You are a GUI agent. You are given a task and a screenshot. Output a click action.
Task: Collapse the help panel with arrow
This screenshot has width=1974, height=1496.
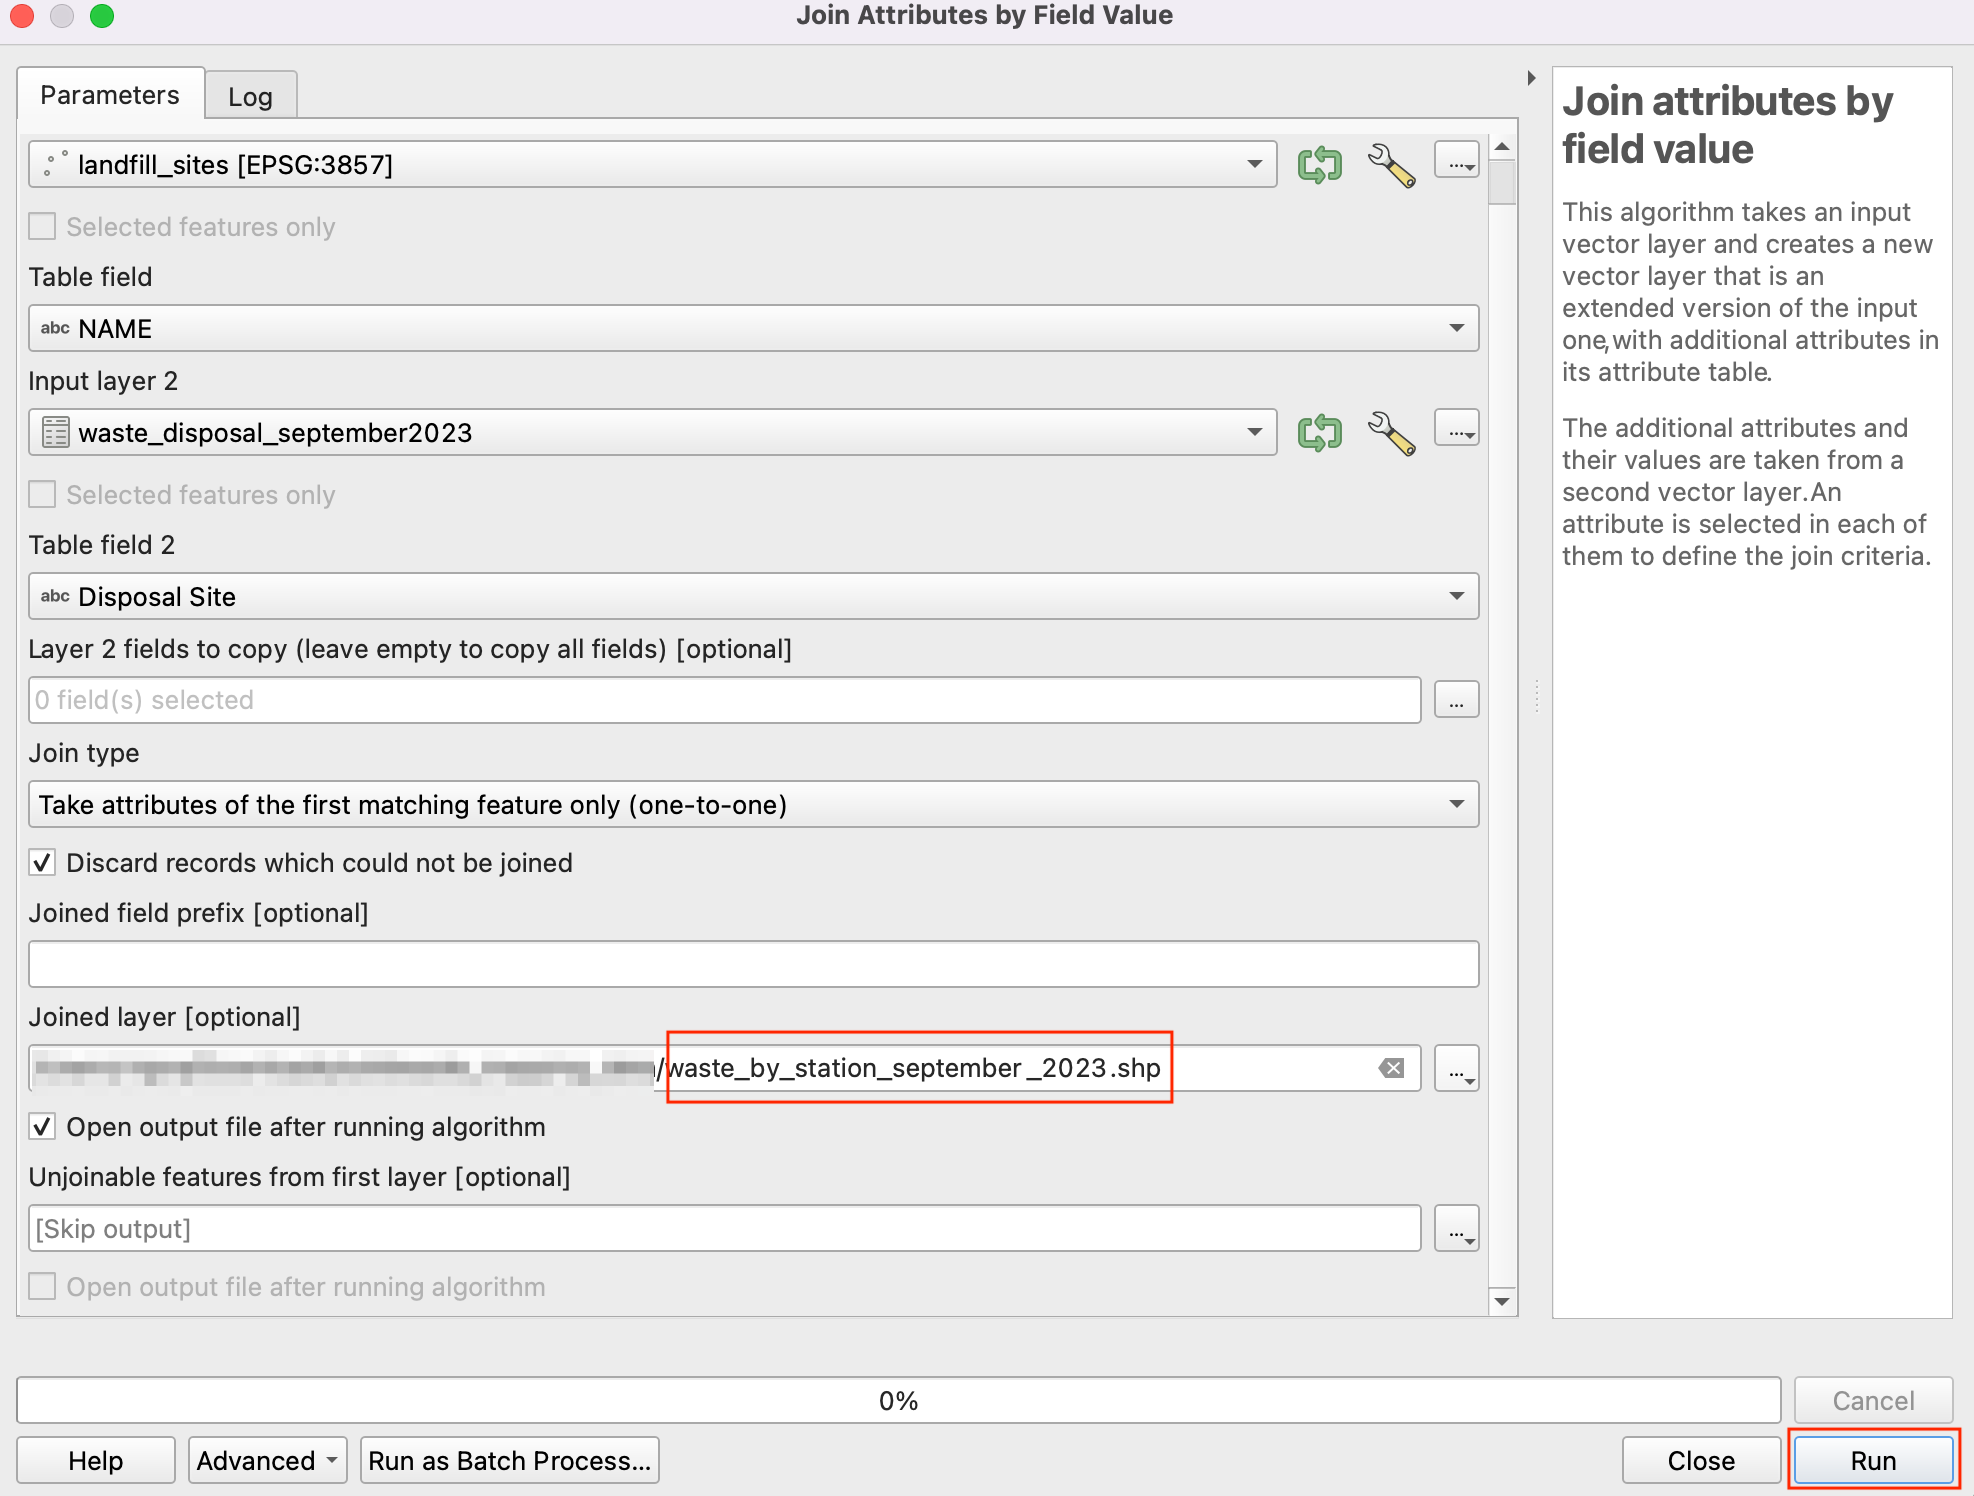1531,78
